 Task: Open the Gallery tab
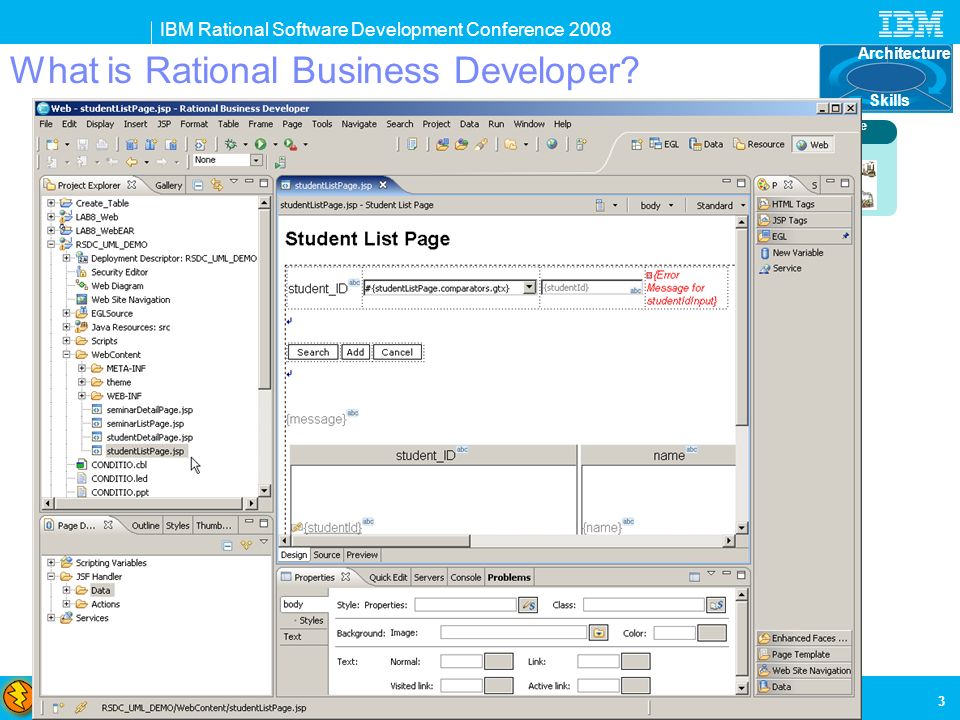168,185
